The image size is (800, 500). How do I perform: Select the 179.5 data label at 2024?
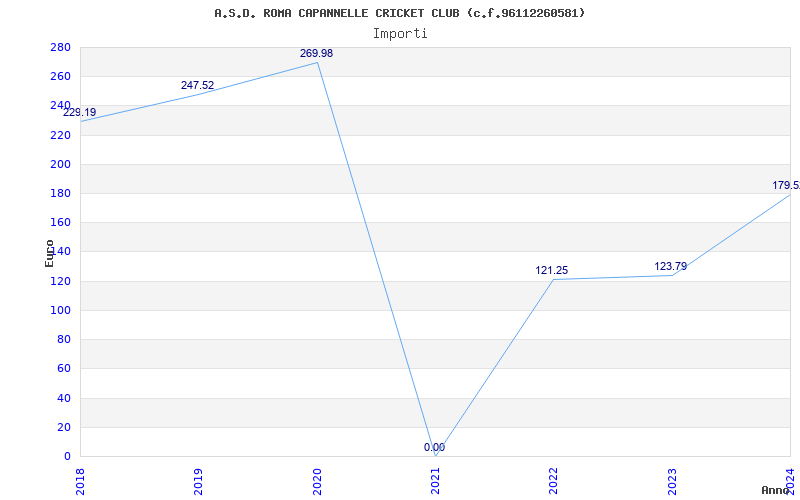click(786, 185)
